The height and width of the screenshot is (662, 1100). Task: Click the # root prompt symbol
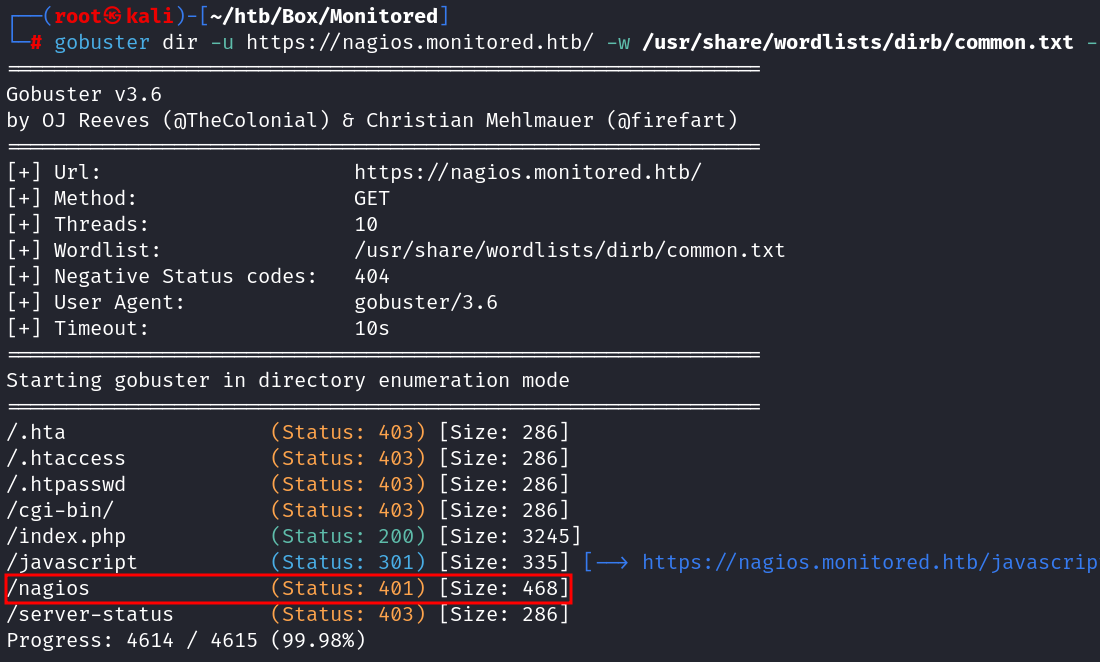coord(36,43)
